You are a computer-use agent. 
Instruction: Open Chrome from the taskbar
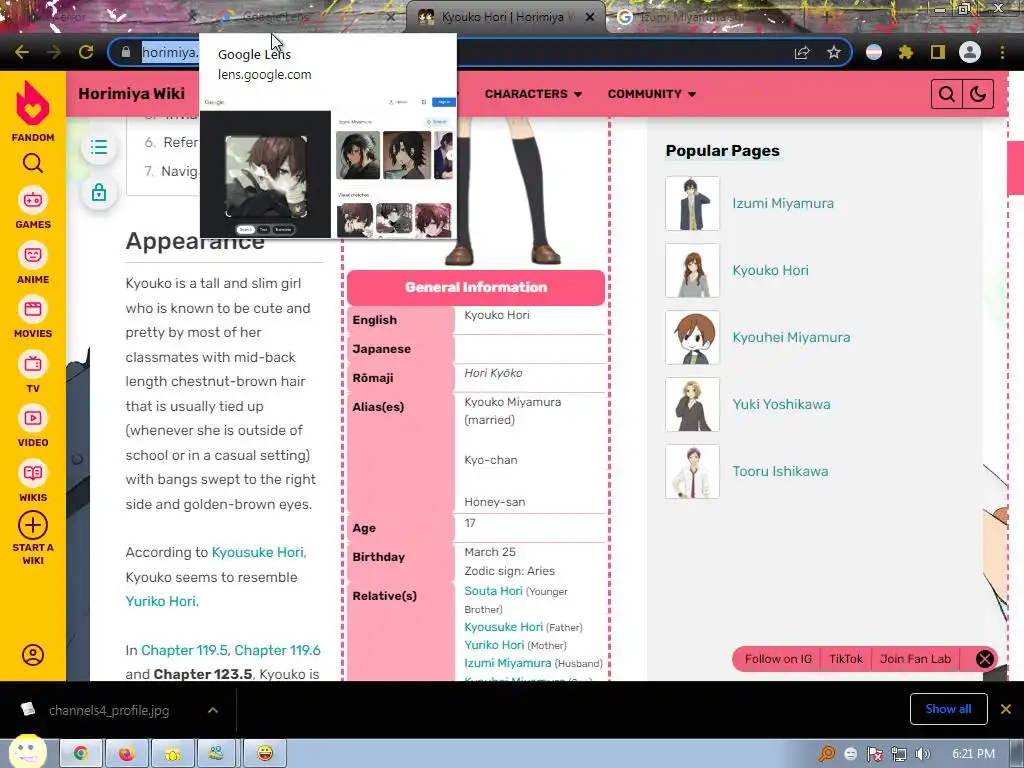81,754
